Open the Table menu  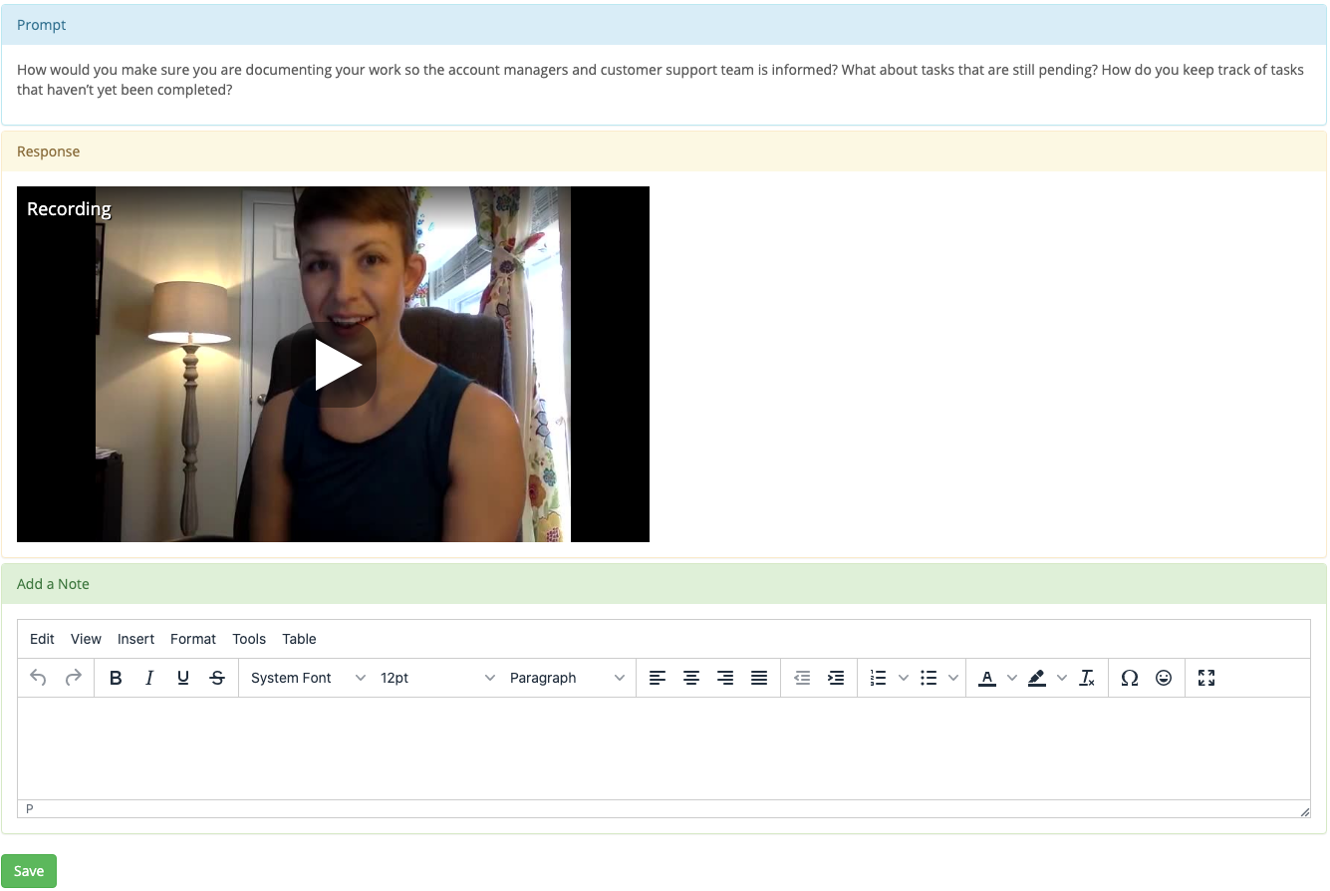(299, 639)
